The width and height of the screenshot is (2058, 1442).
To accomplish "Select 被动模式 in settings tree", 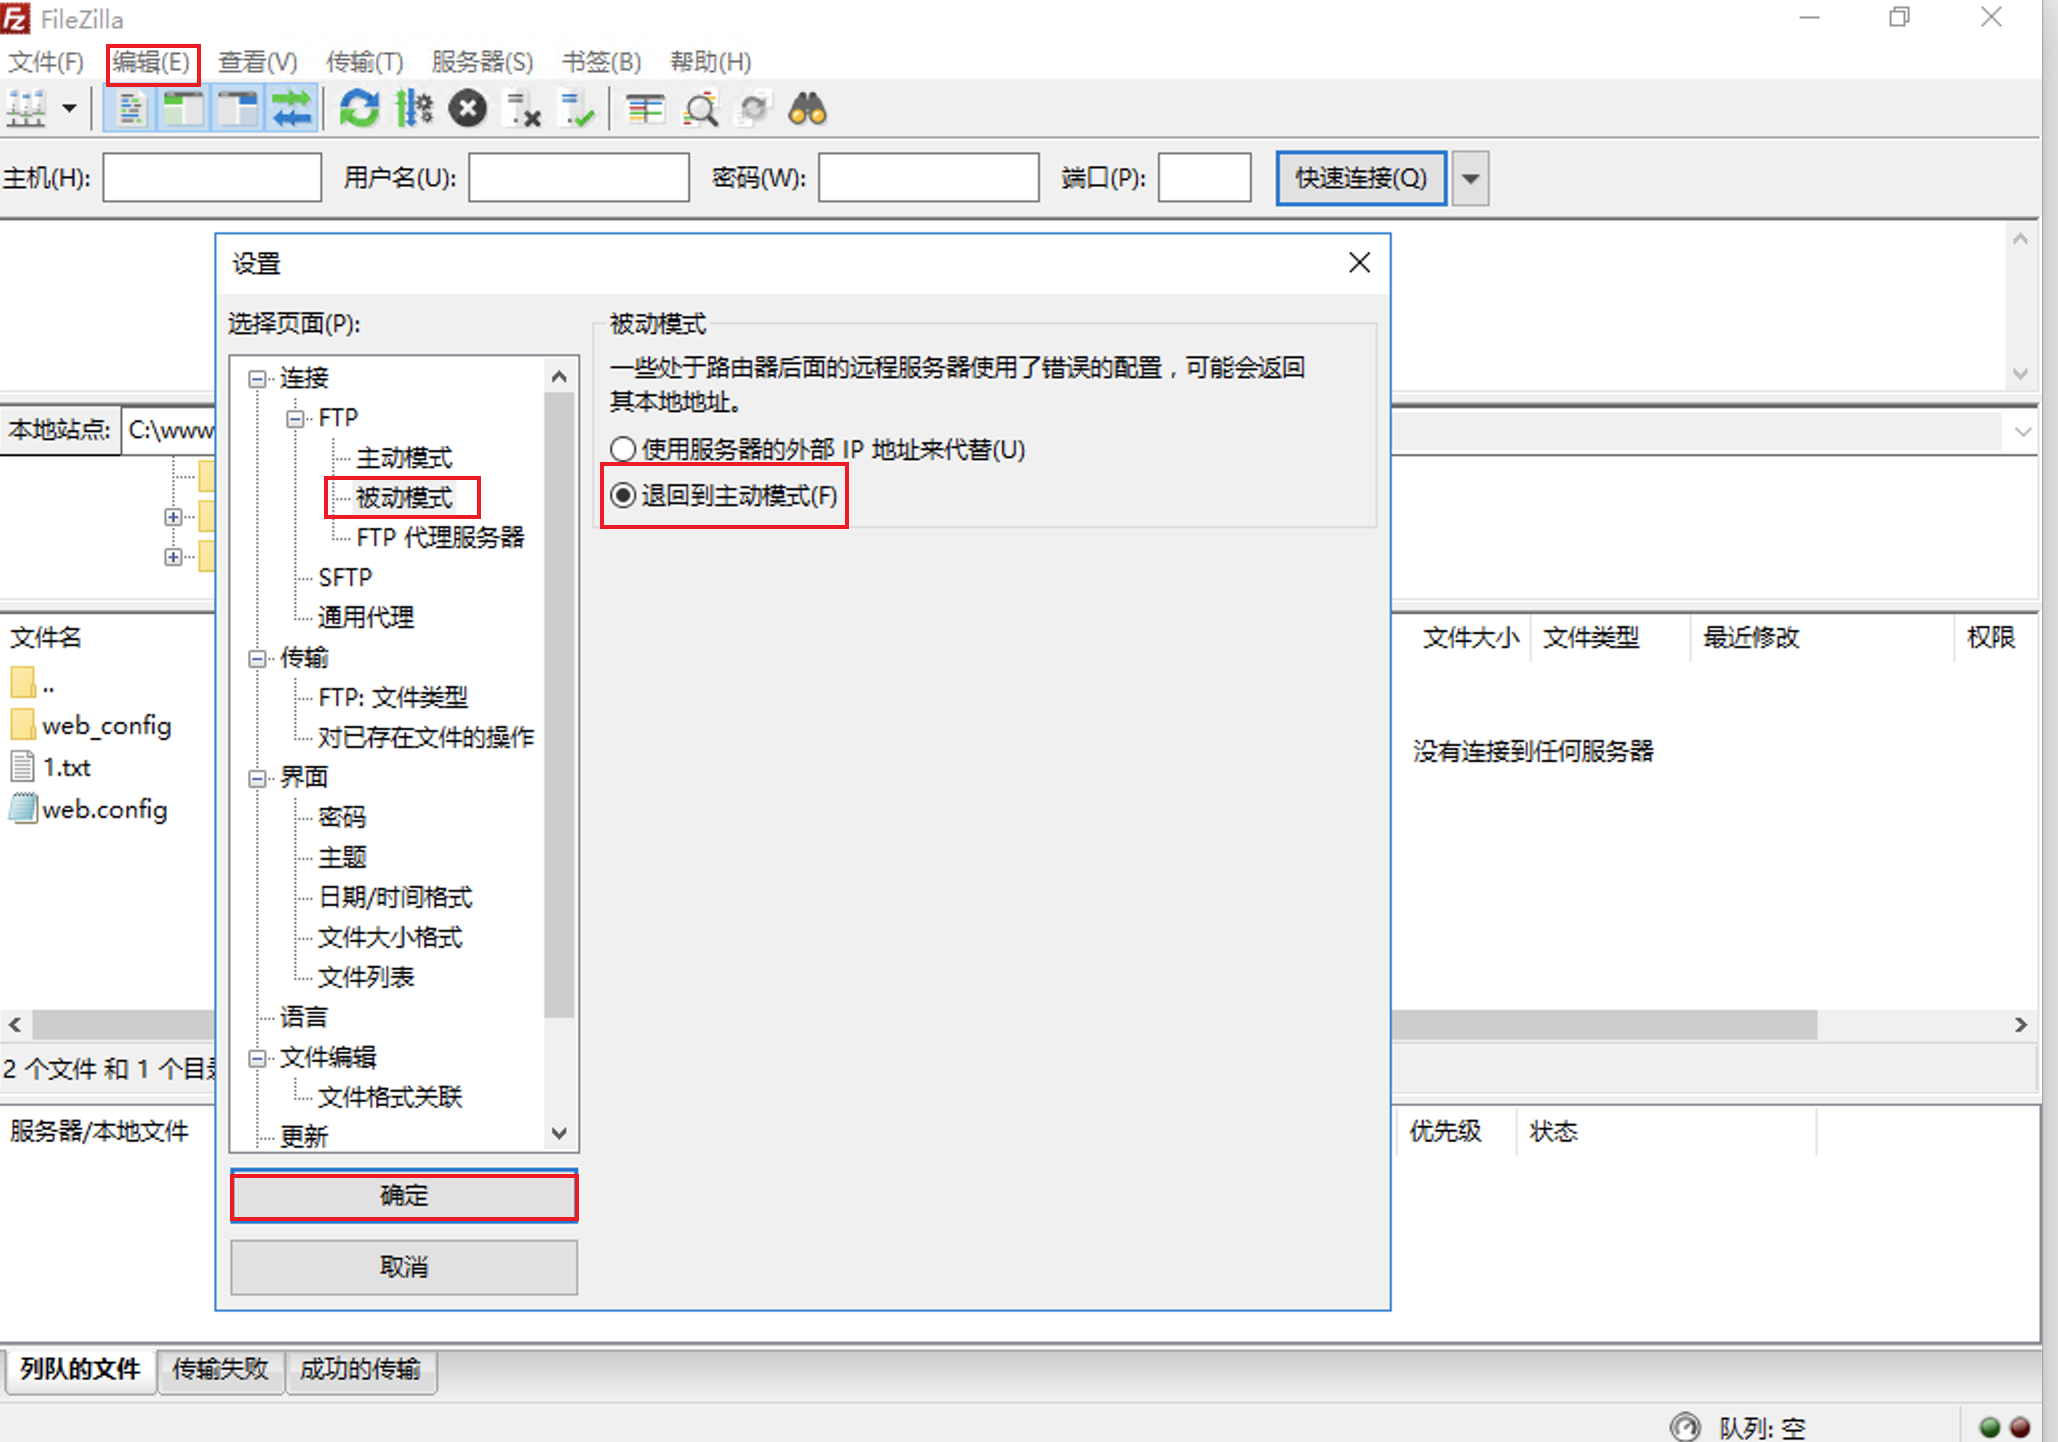I will pyautogui.click(x=404, y=497).
